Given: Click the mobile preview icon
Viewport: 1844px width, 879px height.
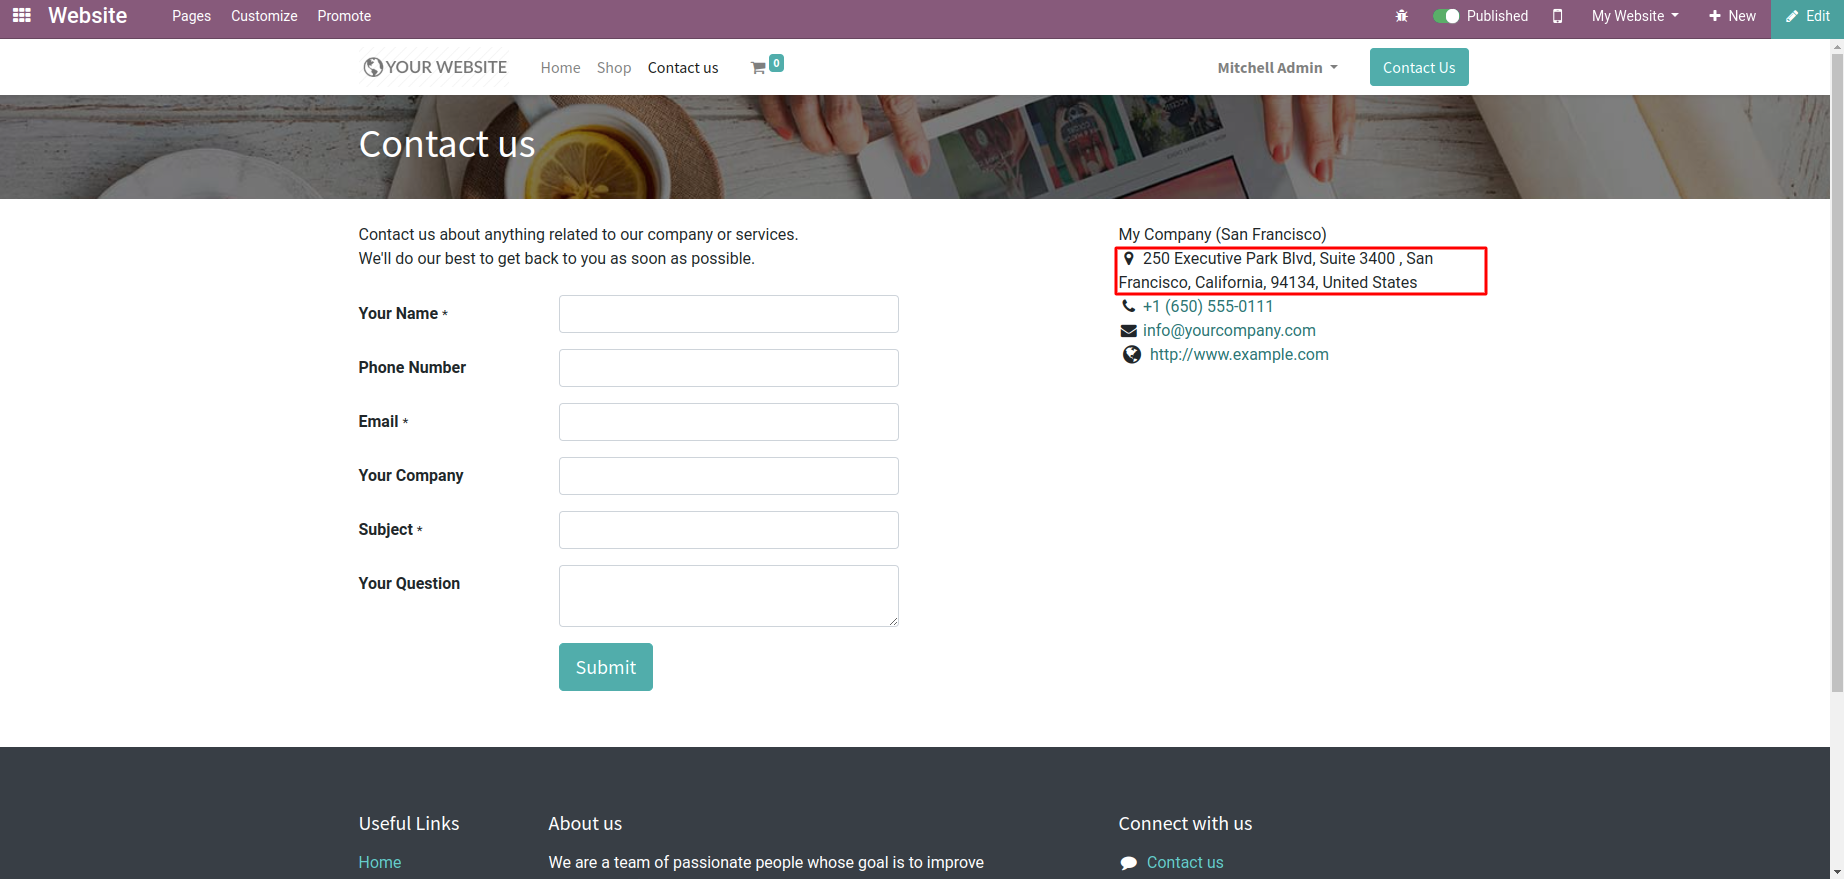Looking at the screenshot, I should [x=1557, y=16].
